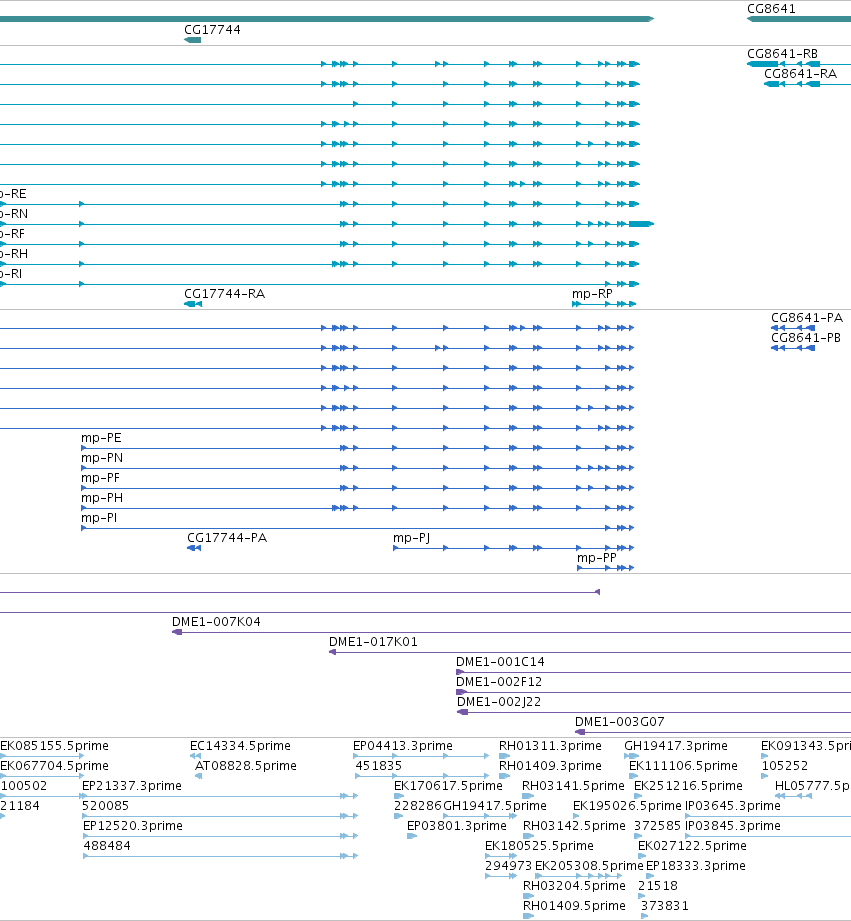Click the 228286 feature label
The height and width of the screenshot is (921, 851).
click(x=417, y=805)
